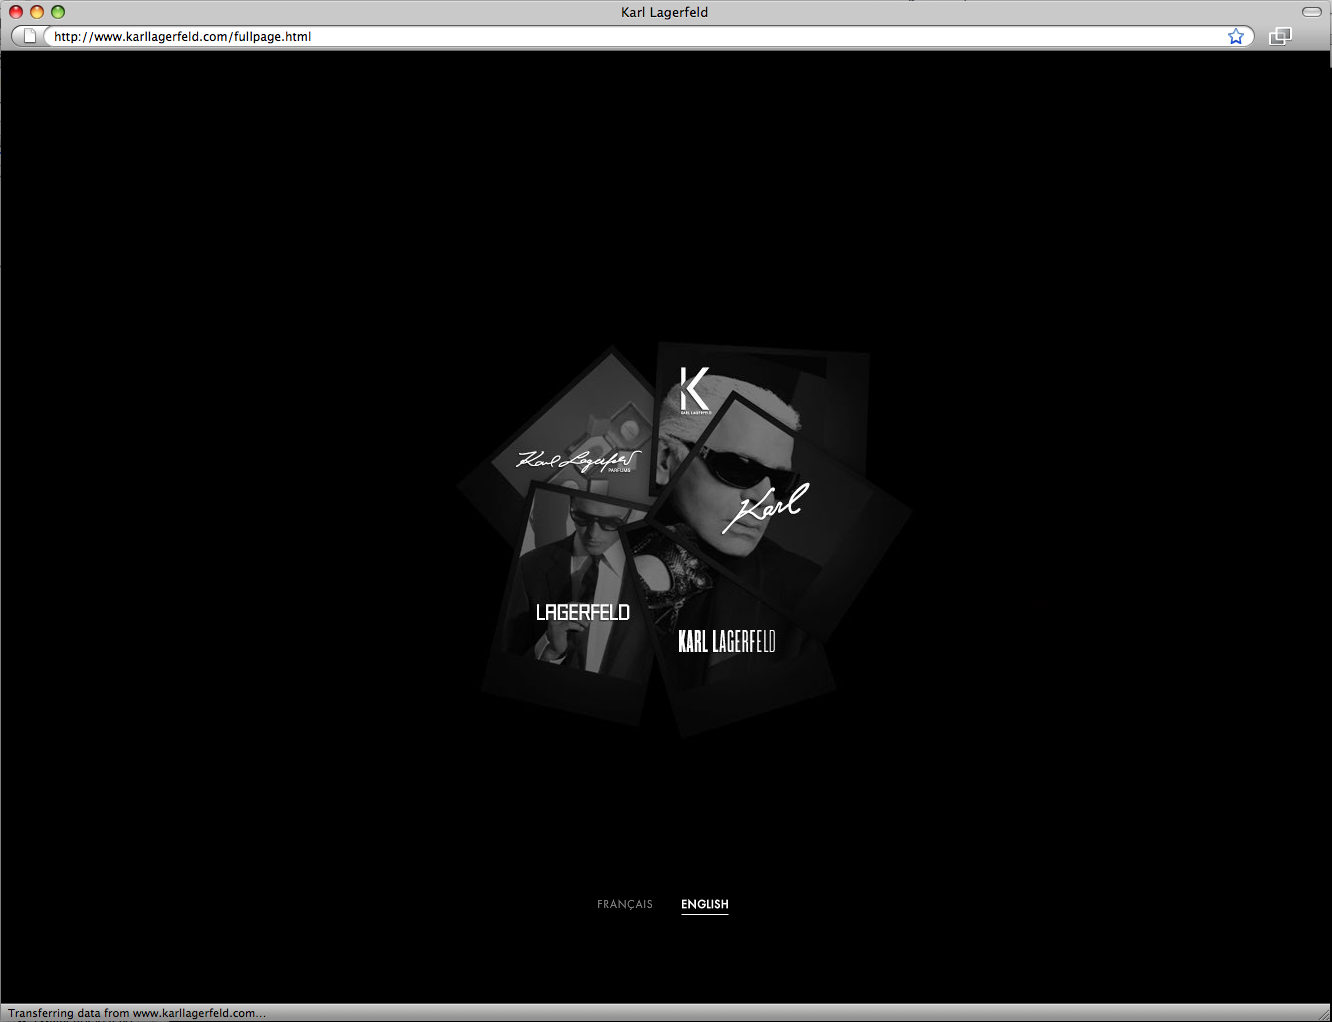
Task: Switch site language to FRANÇAIS
Action: point(625,904)
